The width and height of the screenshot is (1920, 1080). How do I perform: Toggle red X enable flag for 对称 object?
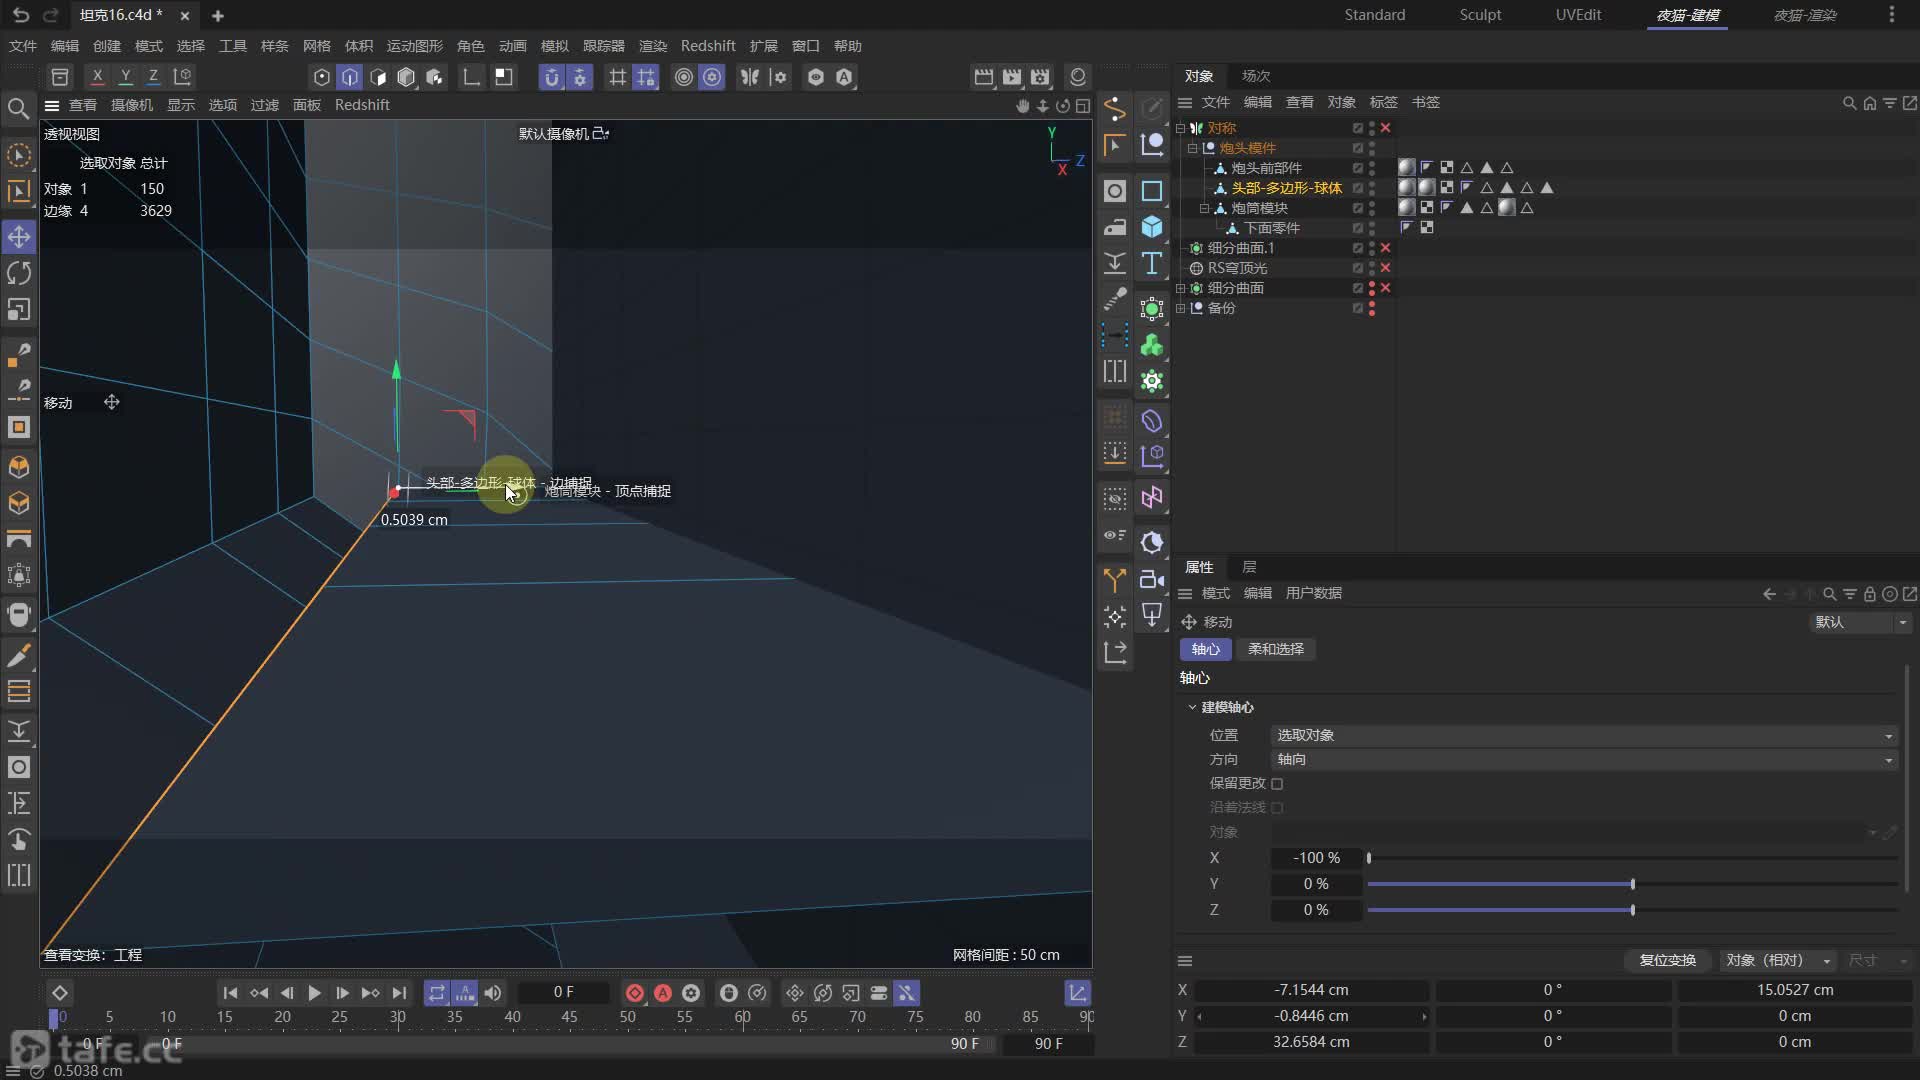(1385, 128)
